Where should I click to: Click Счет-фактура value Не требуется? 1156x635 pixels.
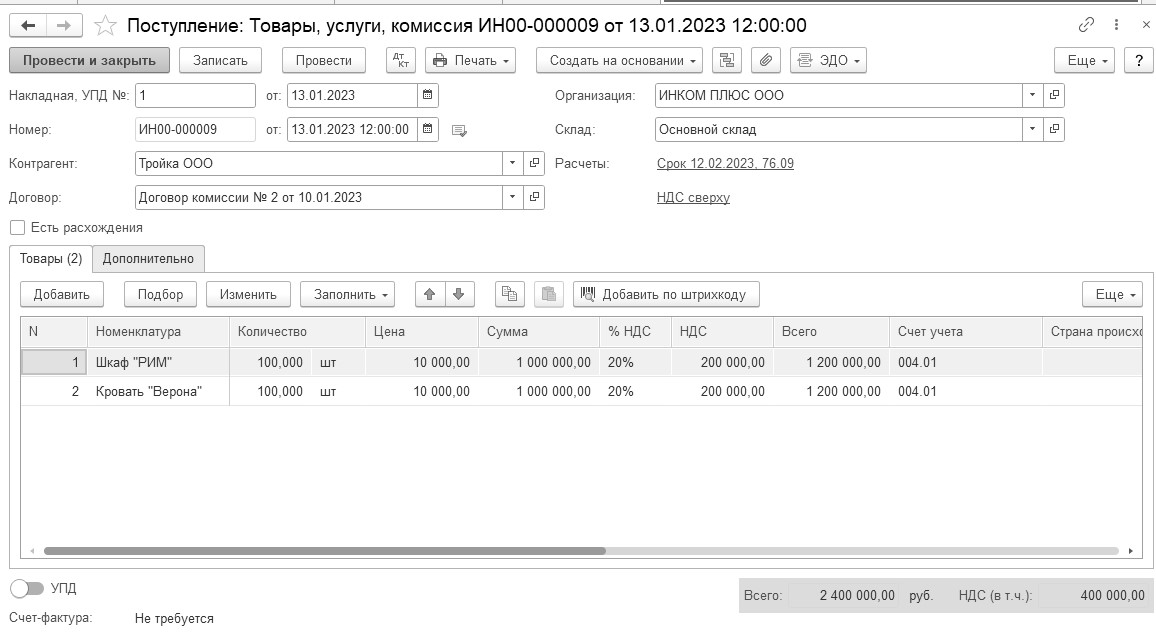click(174, 619)
